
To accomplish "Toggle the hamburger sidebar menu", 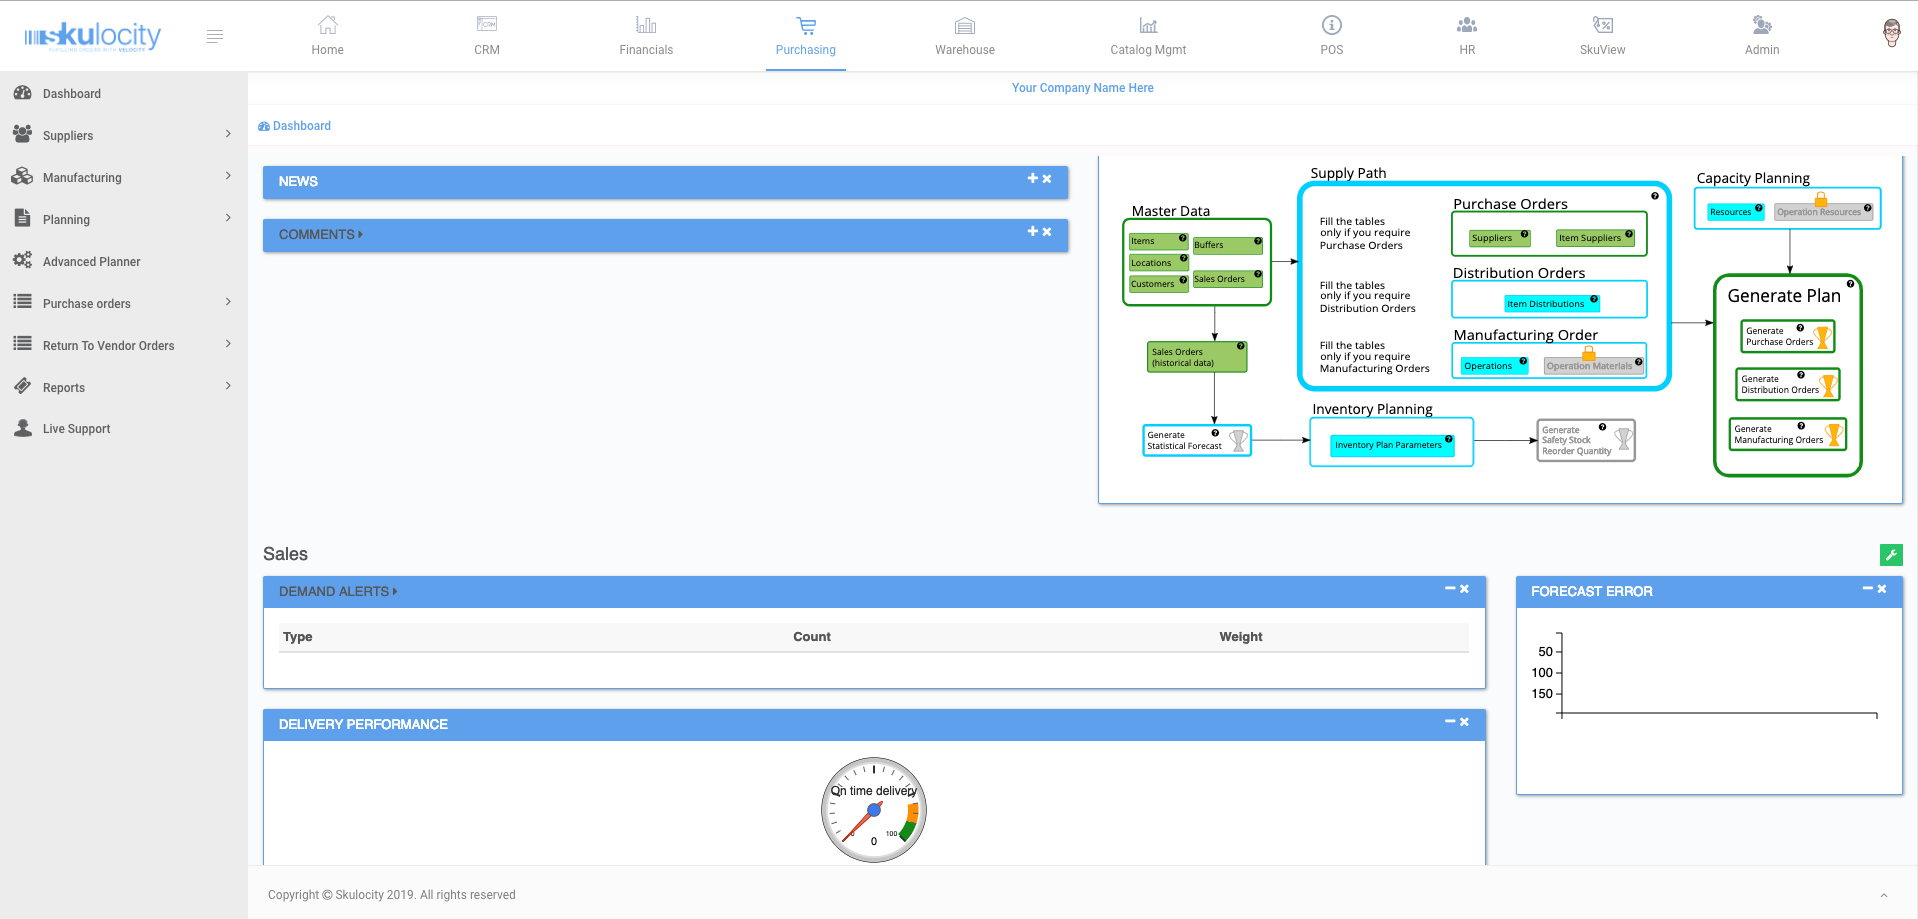I will tap(214, 37).
